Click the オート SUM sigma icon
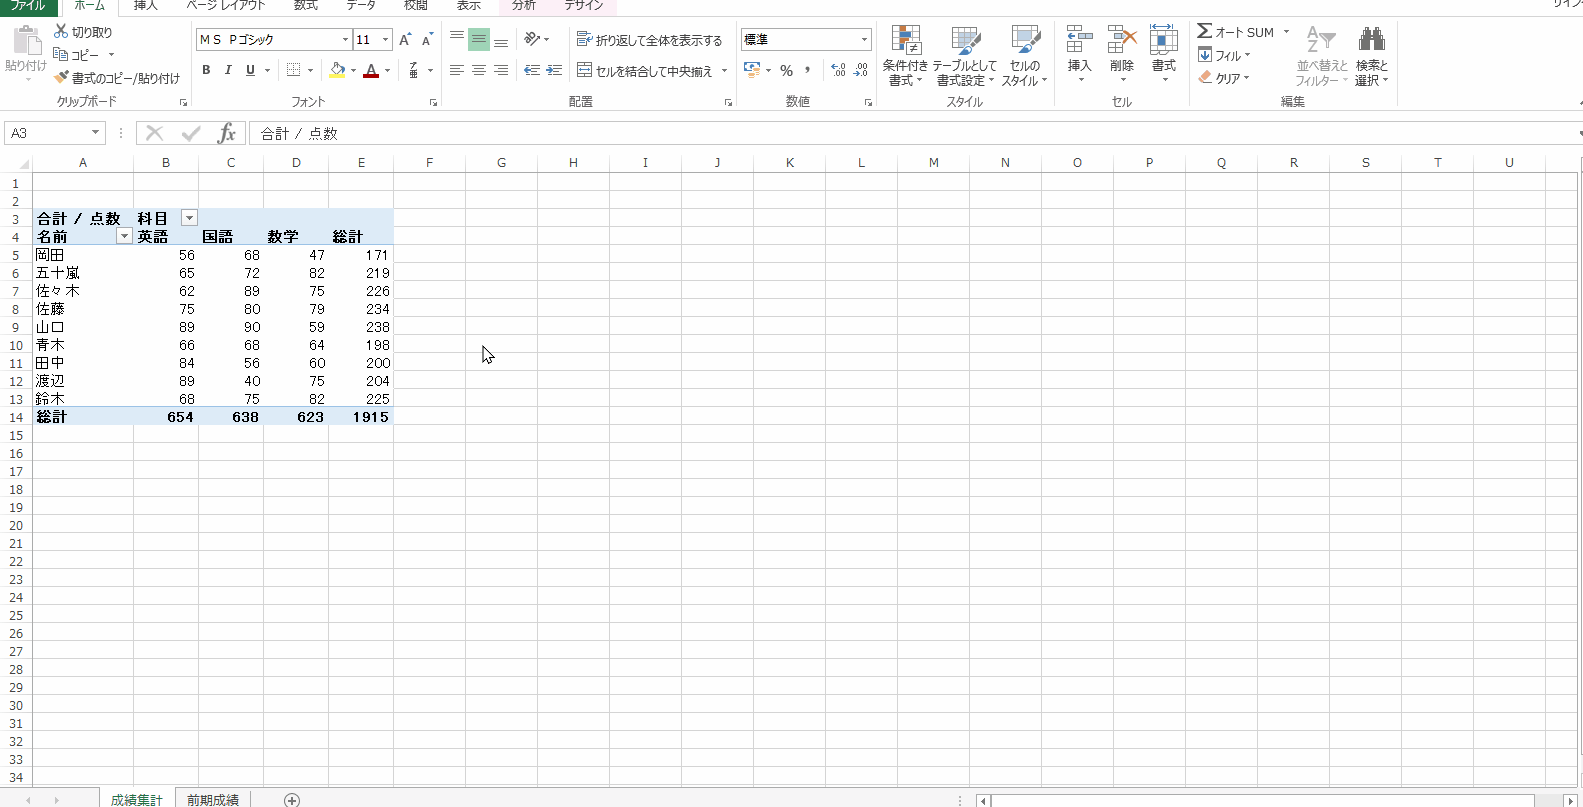 [1205, 32]
